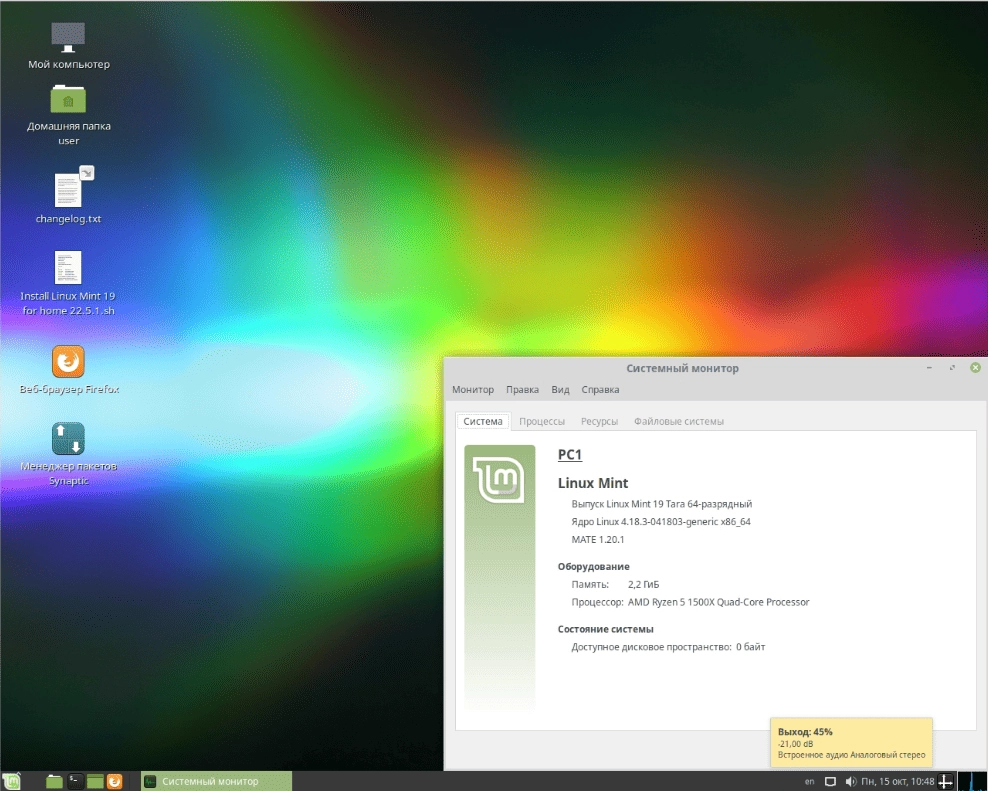Switch to the Система tab

click(x=483, y=421)
